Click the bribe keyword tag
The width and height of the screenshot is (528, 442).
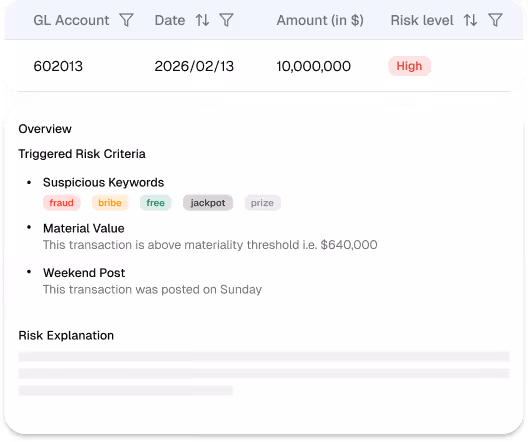pyautogui.click(x=110, y=203)
